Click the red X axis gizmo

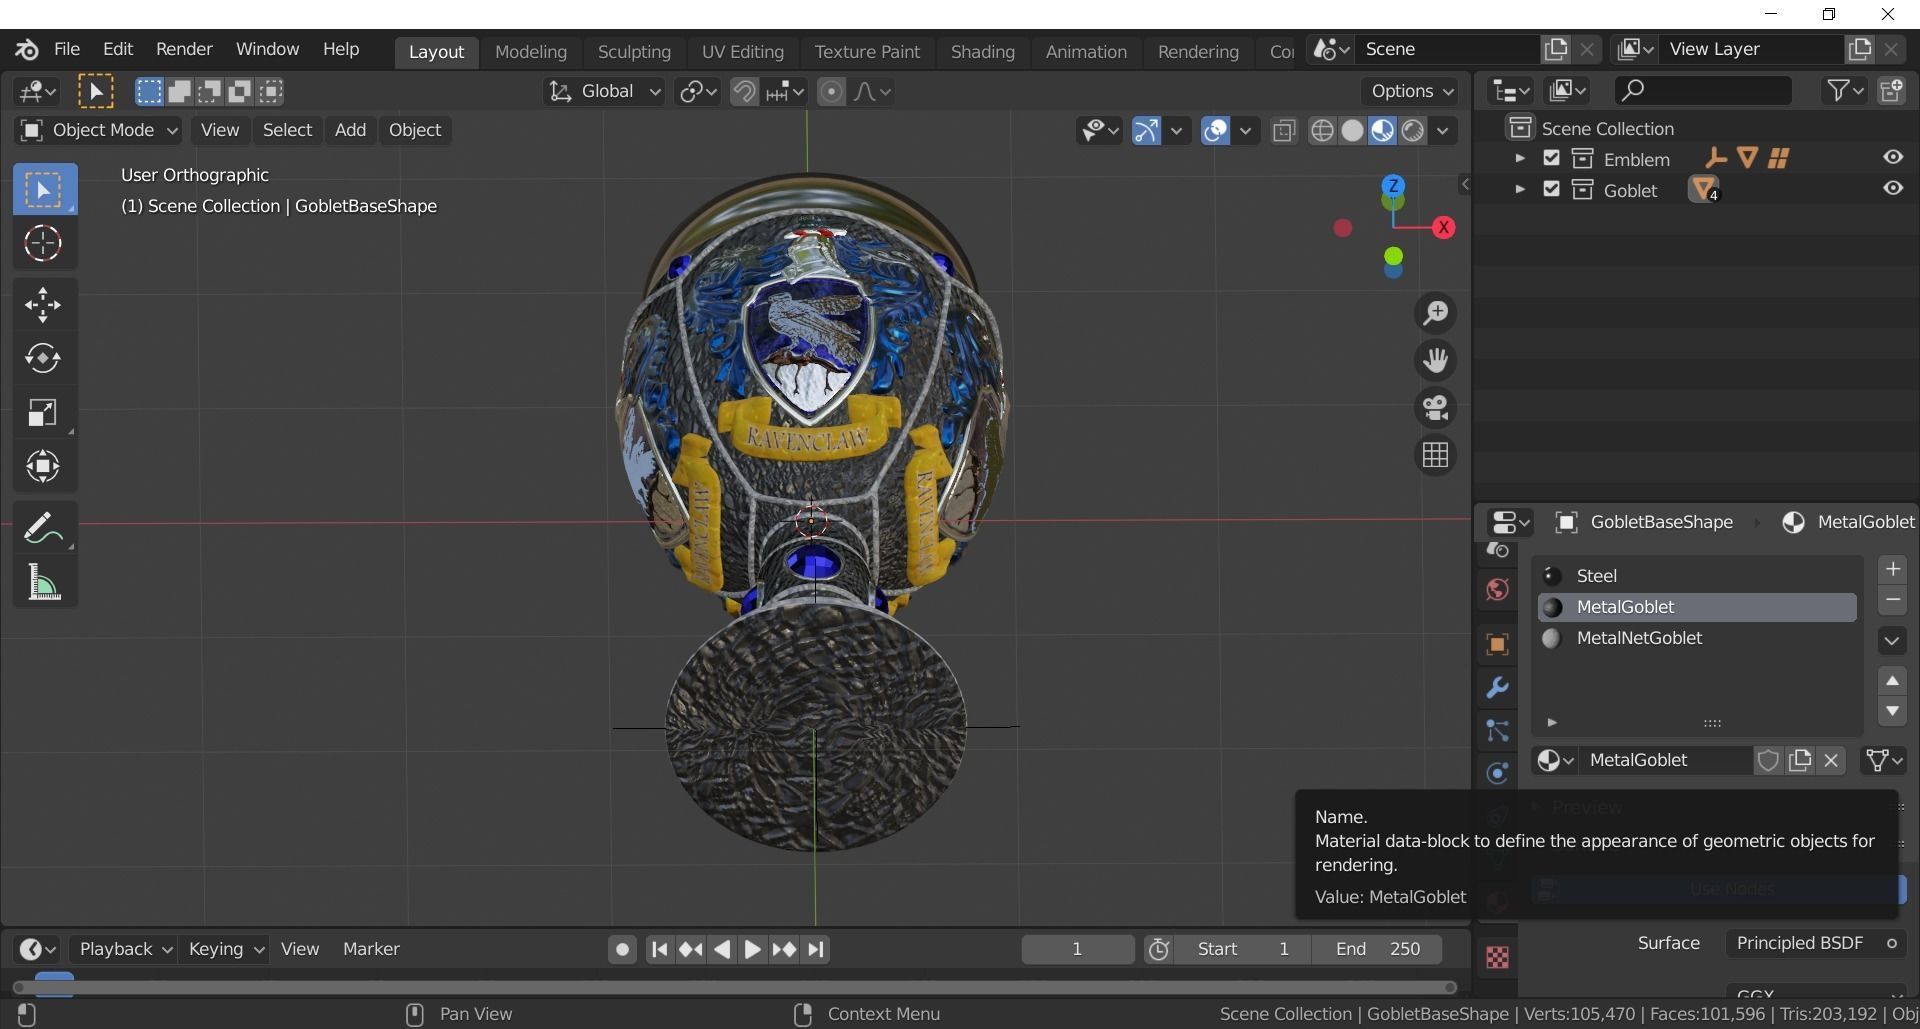1443,228
